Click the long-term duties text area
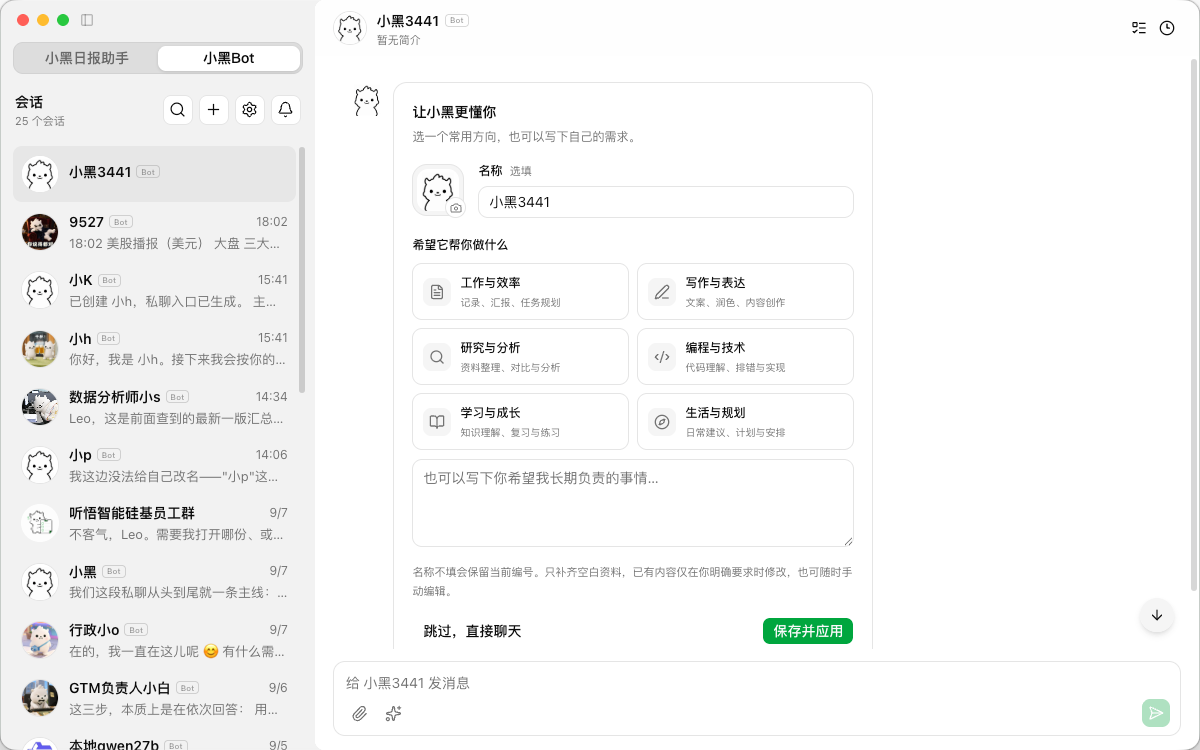The height and width of the screenshot is (750, 1200). tap(633, 503)
